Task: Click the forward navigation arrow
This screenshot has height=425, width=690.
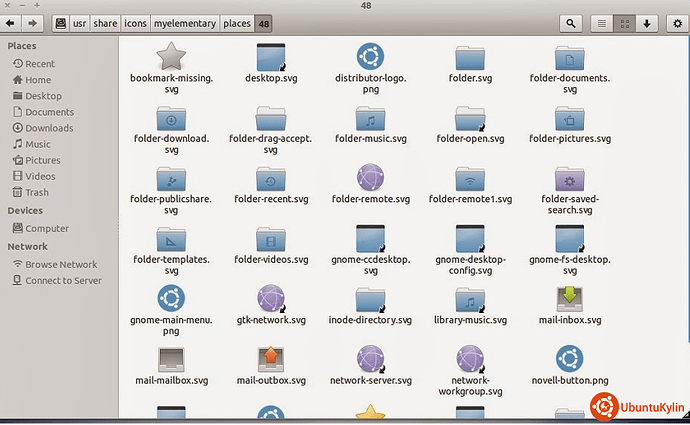Action: point(34,22)
